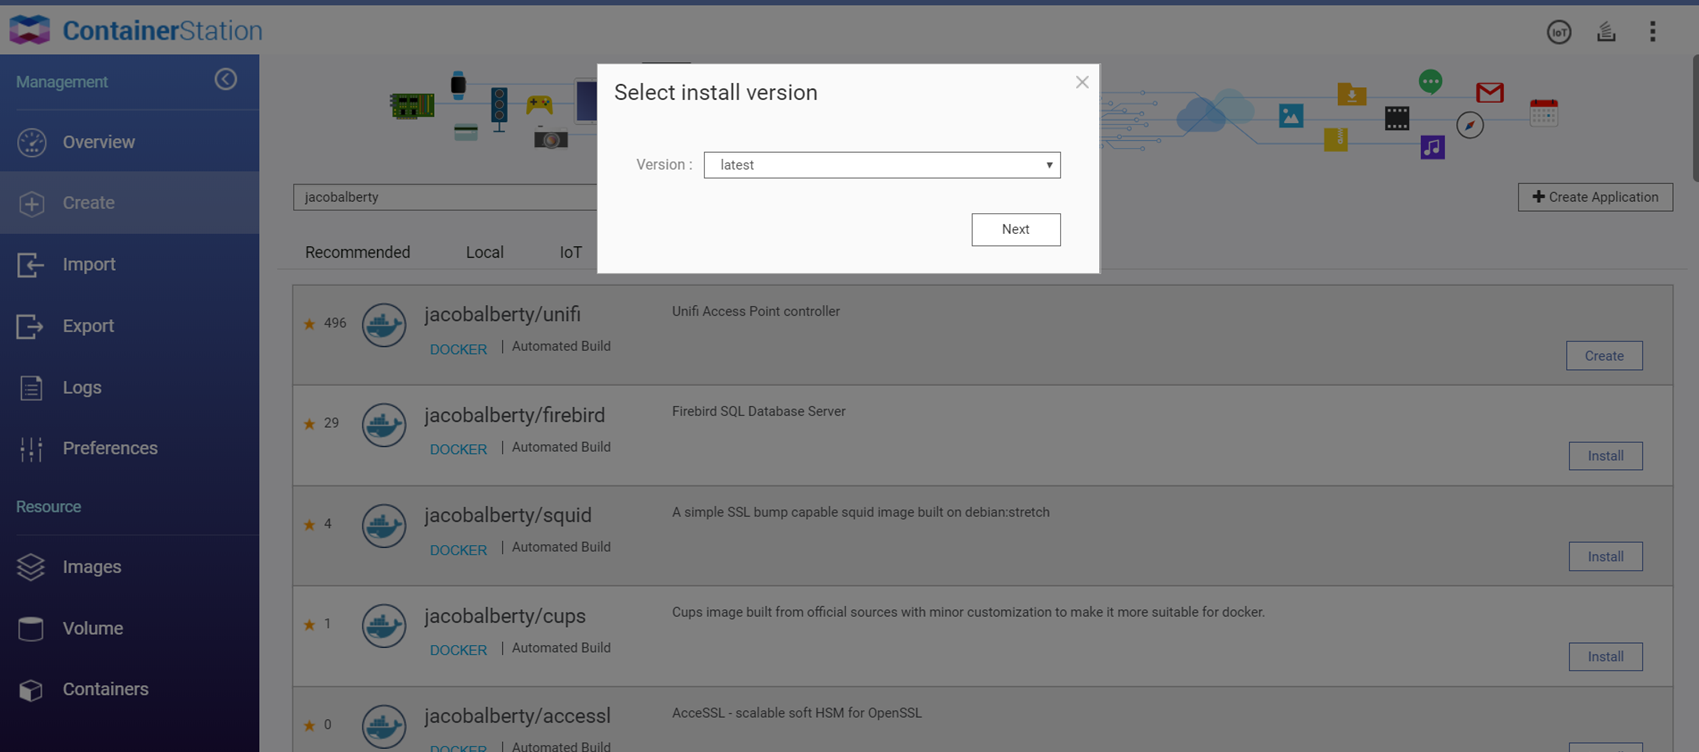Screen dimensions: 1699x752
Task: Close the Select install version dialog
Action: point(1082,82)
